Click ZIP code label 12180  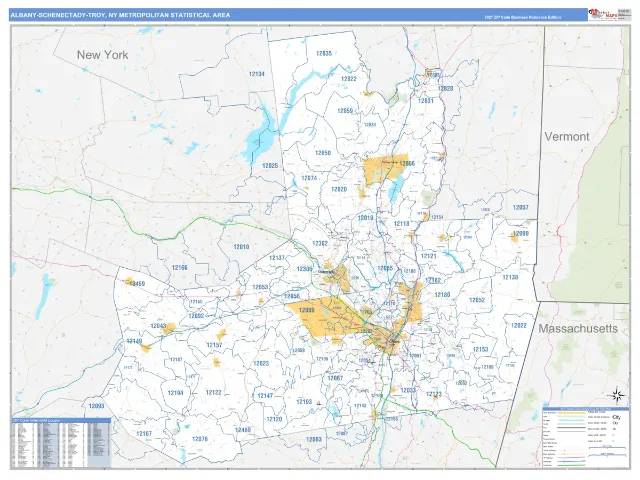click(442, 295)
